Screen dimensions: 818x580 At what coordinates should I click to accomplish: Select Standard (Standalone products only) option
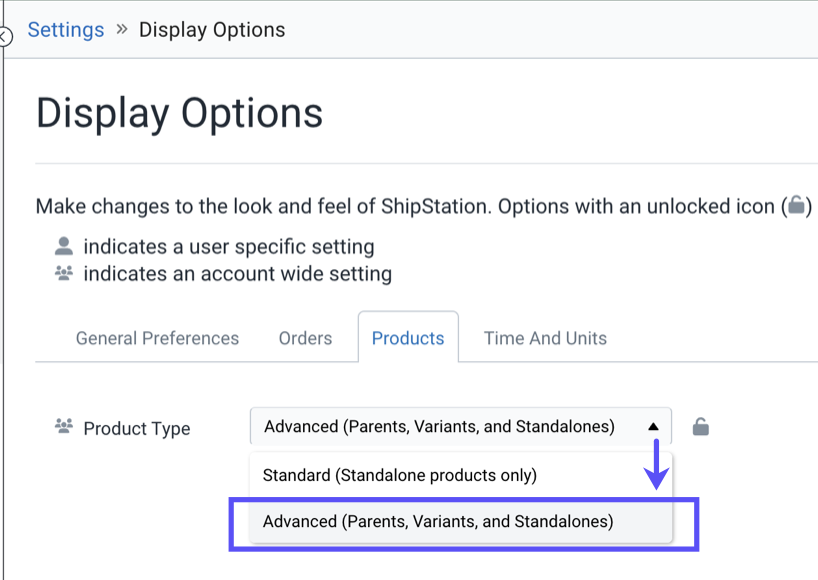click(x=400, y=475)
